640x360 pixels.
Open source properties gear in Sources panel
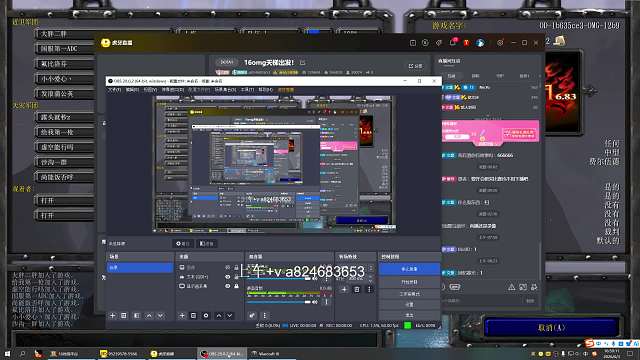point(206,316)
